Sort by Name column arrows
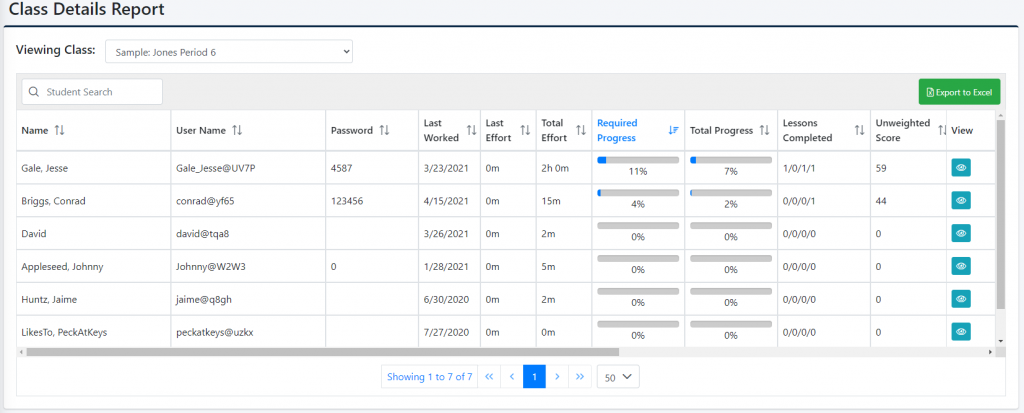Viewport: 1024px width, 413px height. point(59,130)
